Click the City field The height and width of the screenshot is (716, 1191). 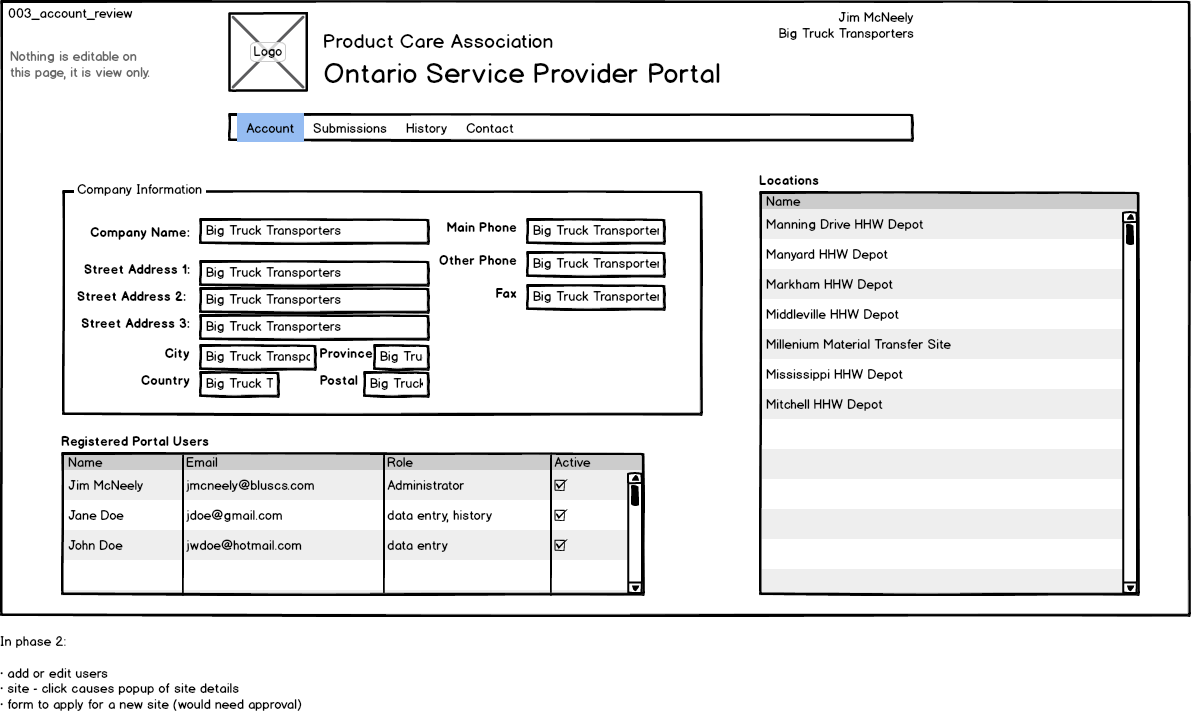tap(257, 357)
